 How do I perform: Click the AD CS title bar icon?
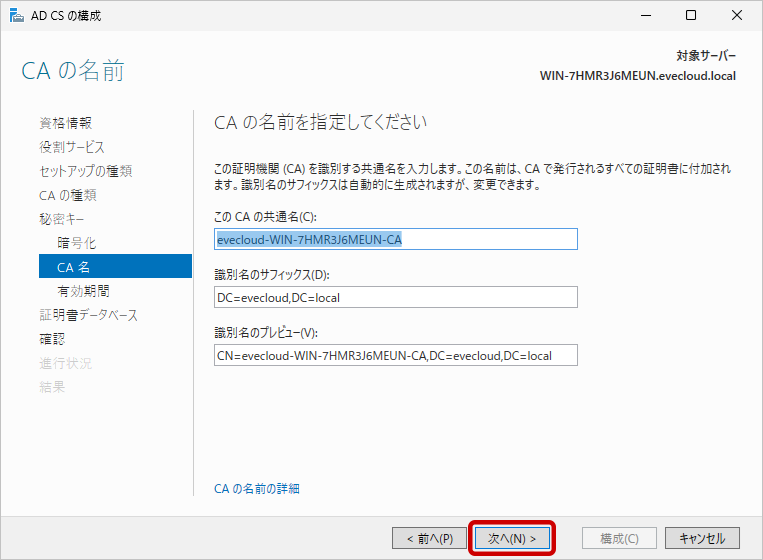pos(15,15)
